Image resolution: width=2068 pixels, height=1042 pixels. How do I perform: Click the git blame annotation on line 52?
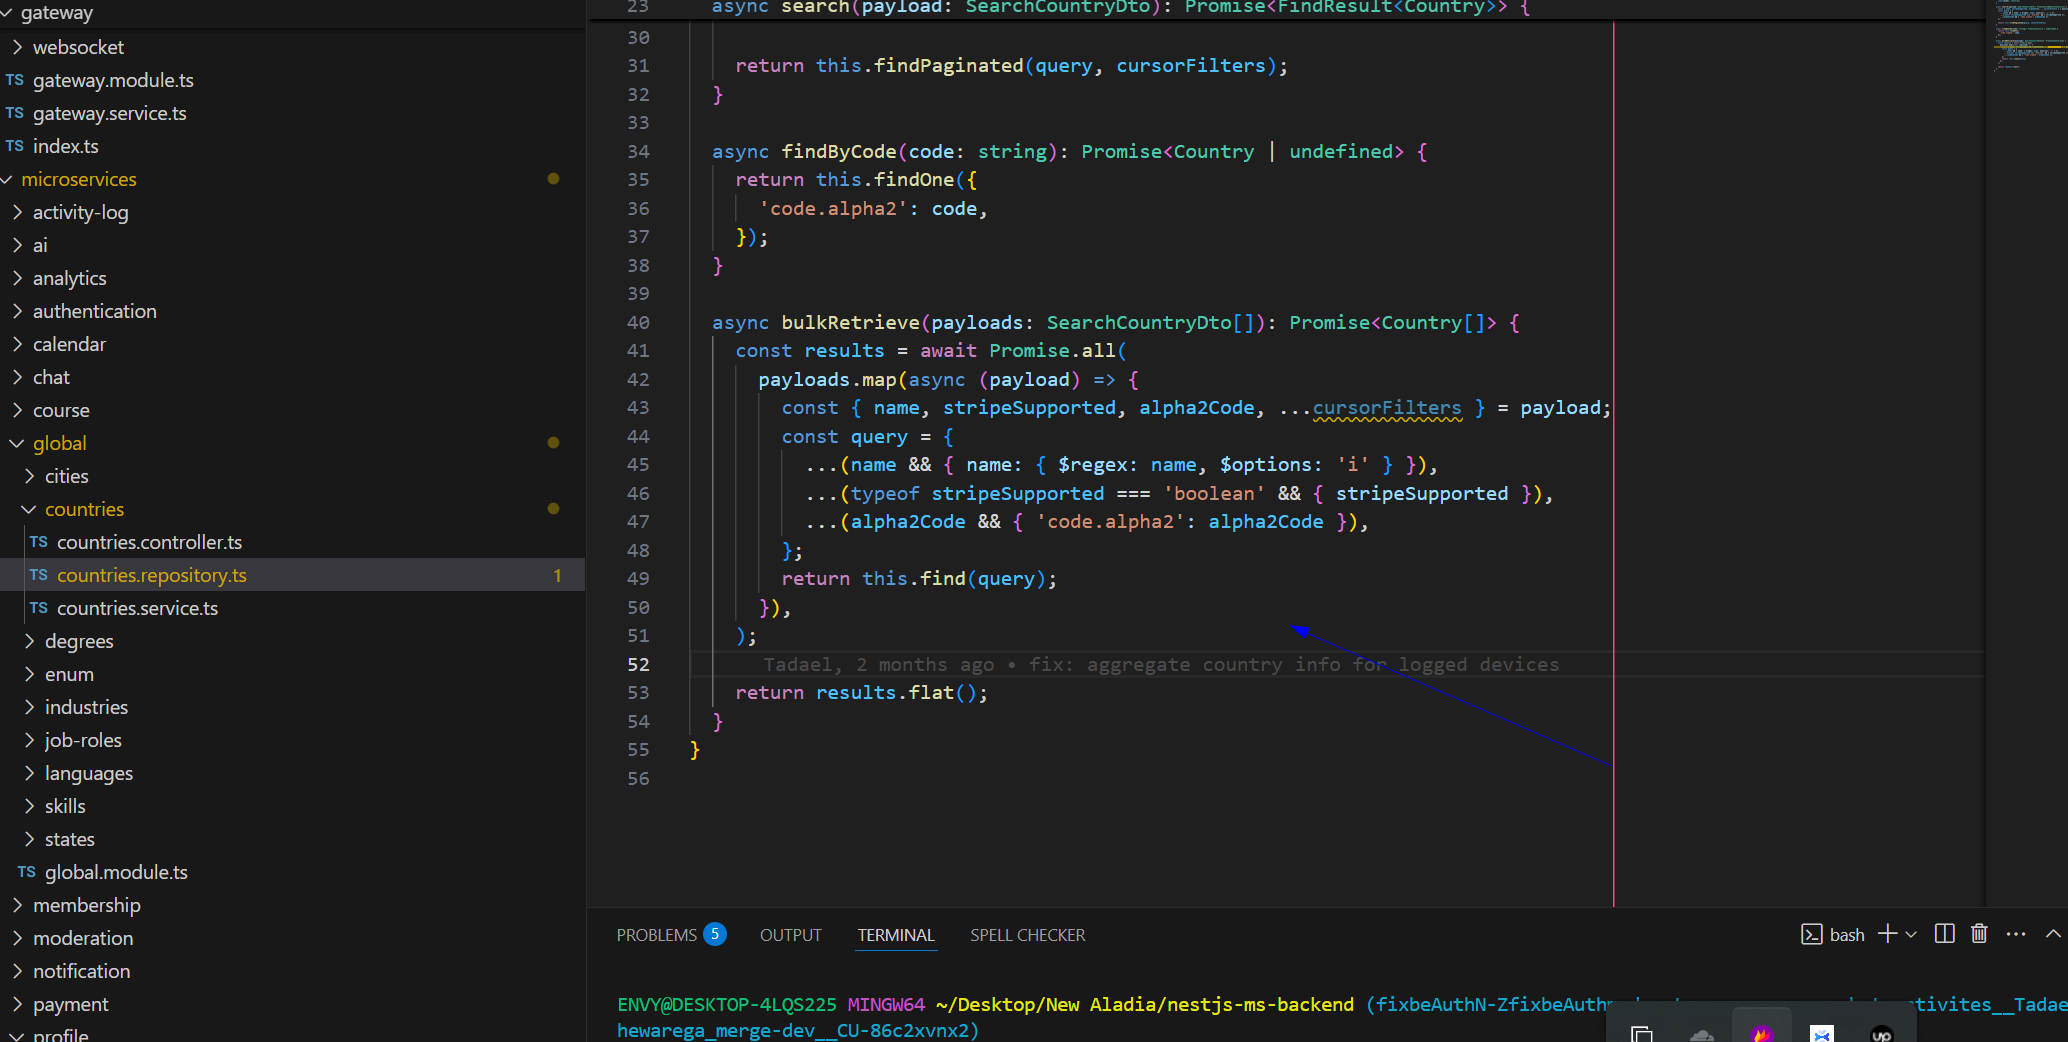tap(1161, 664)
